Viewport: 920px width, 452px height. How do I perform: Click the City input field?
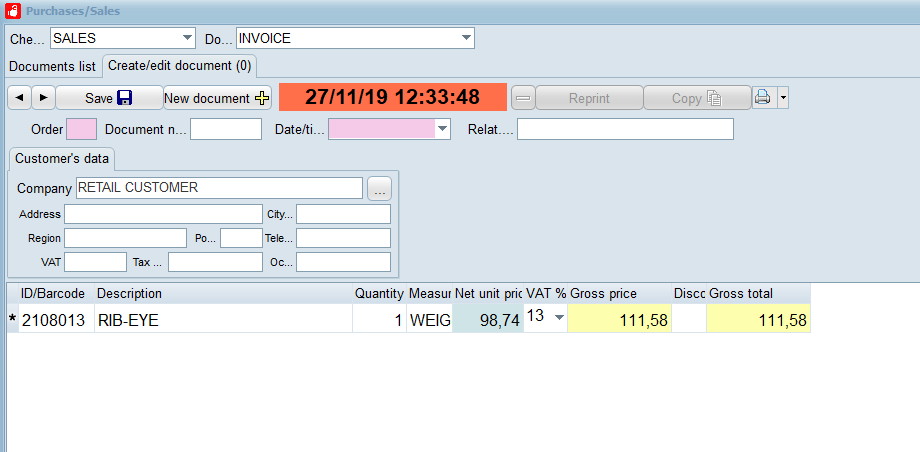click(343, 214)
